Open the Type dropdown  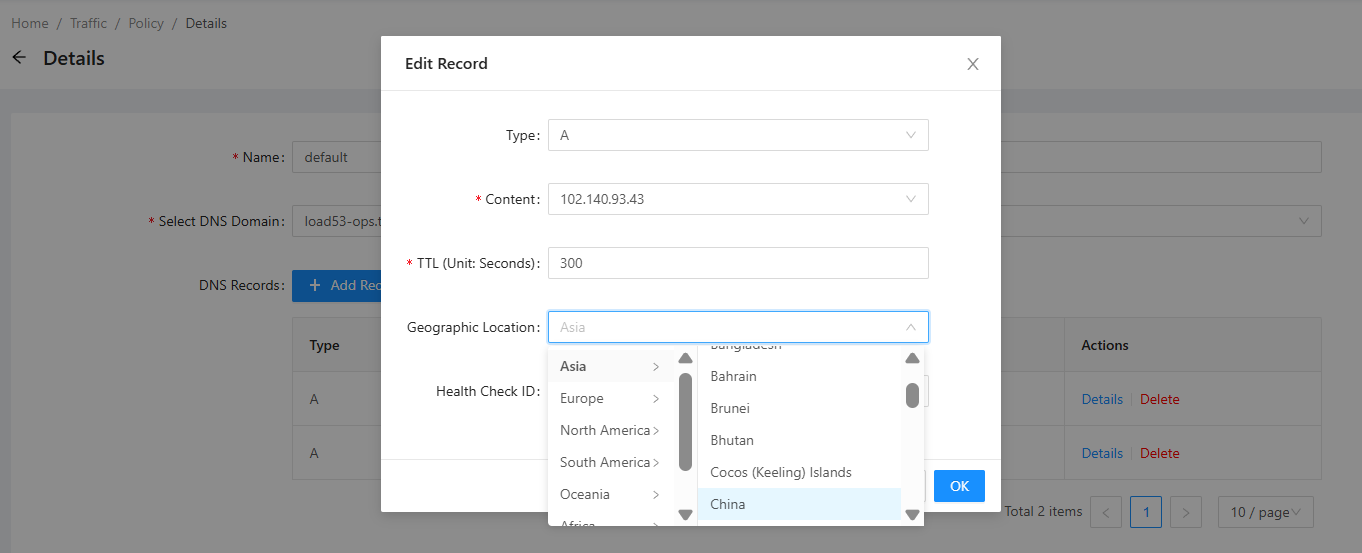pos(737,135)
